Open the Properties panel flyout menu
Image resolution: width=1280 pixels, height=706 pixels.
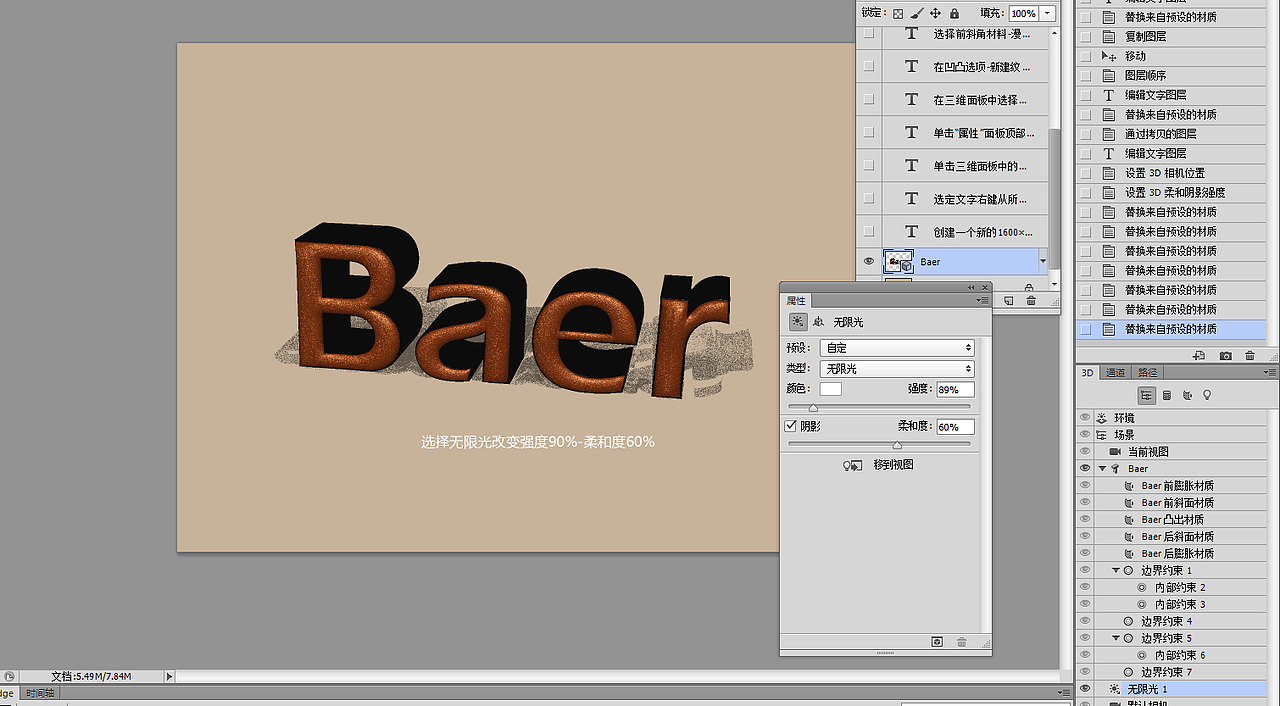click(x=983, y=301)
